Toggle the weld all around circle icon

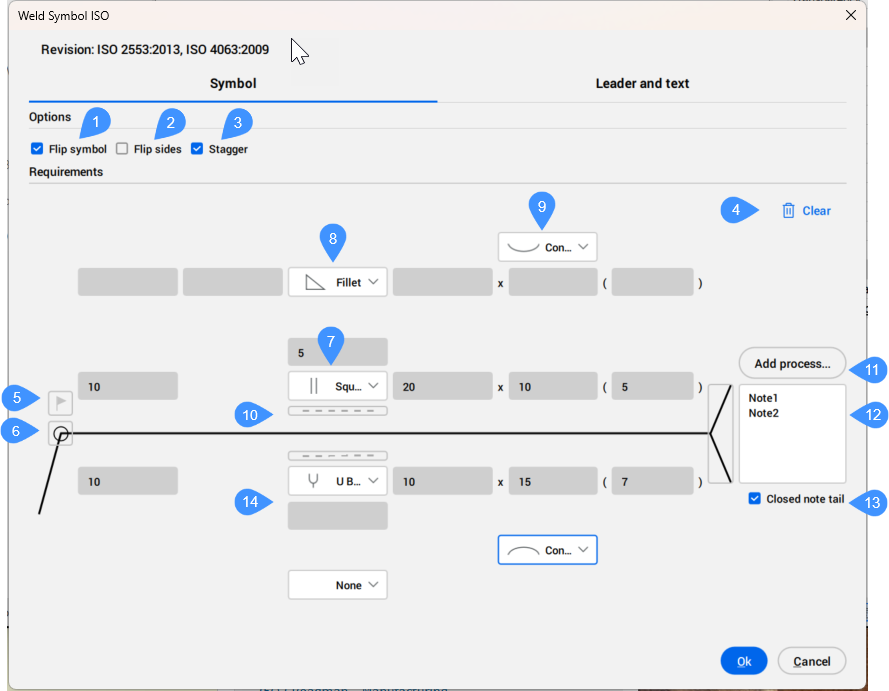point(60,433)
